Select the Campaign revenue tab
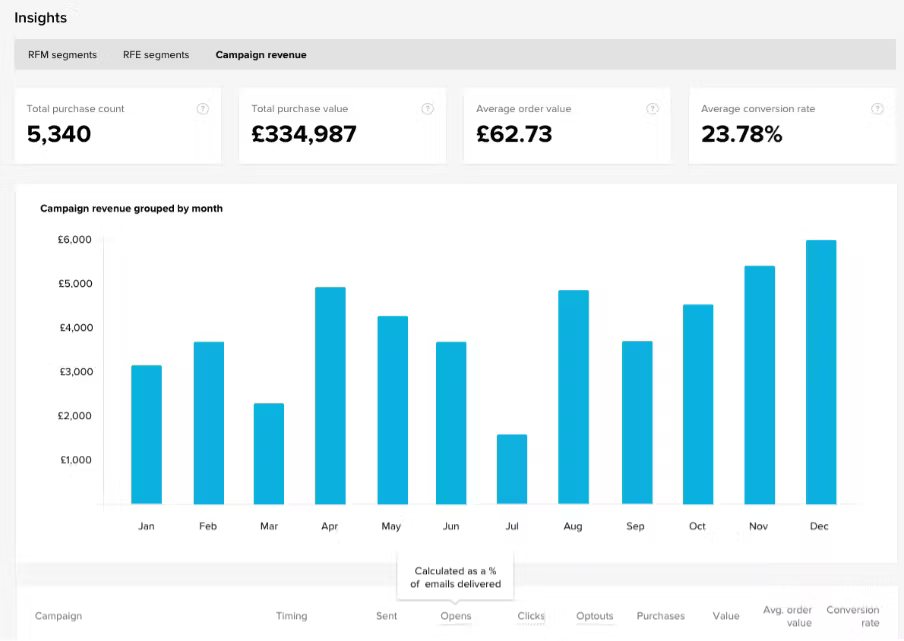904x641 pixels. (261, 55)
